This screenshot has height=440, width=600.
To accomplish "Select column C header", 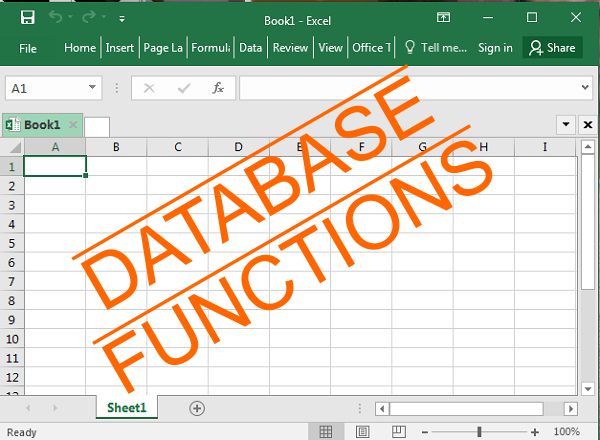I will [x=178, y=147].
